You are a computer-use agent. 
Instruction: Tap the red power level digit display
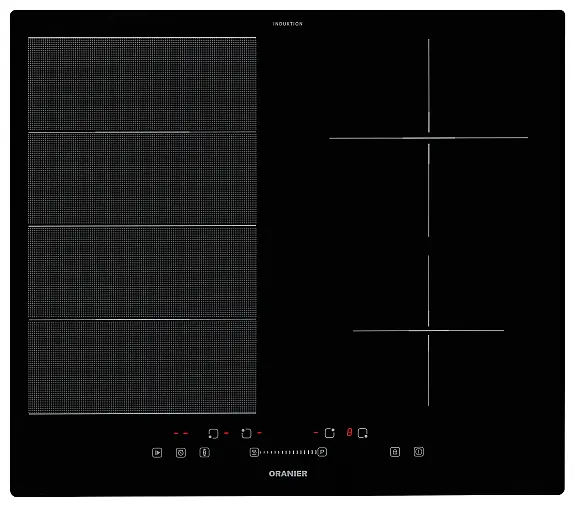pyautogui.click(x=349, y=433)
